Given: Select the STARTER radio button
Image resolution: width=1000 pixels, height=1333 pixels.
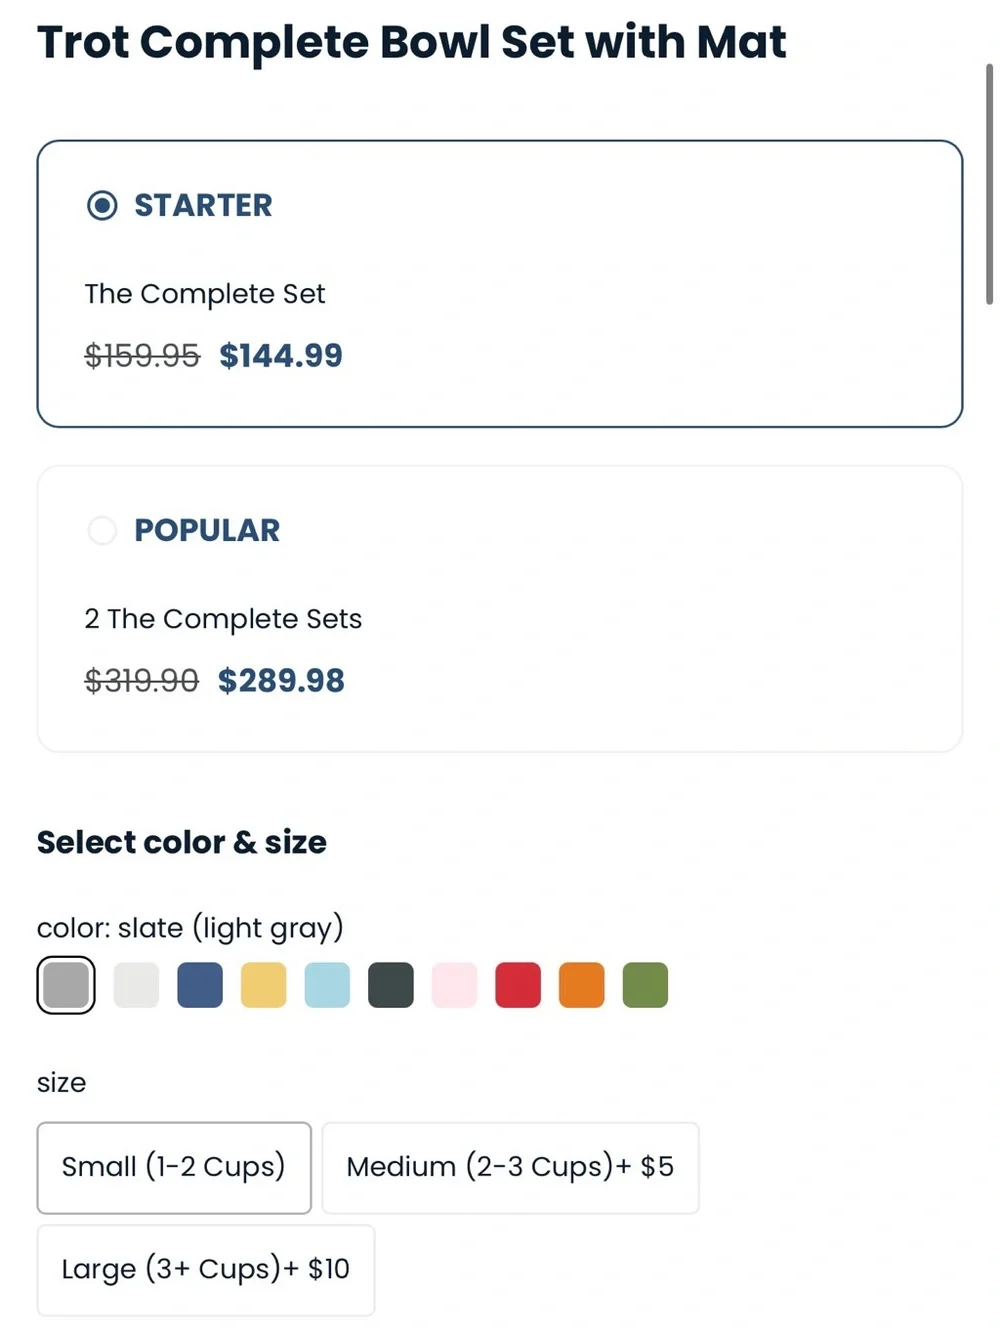Looking at the screenshot, I should [102, 205].
